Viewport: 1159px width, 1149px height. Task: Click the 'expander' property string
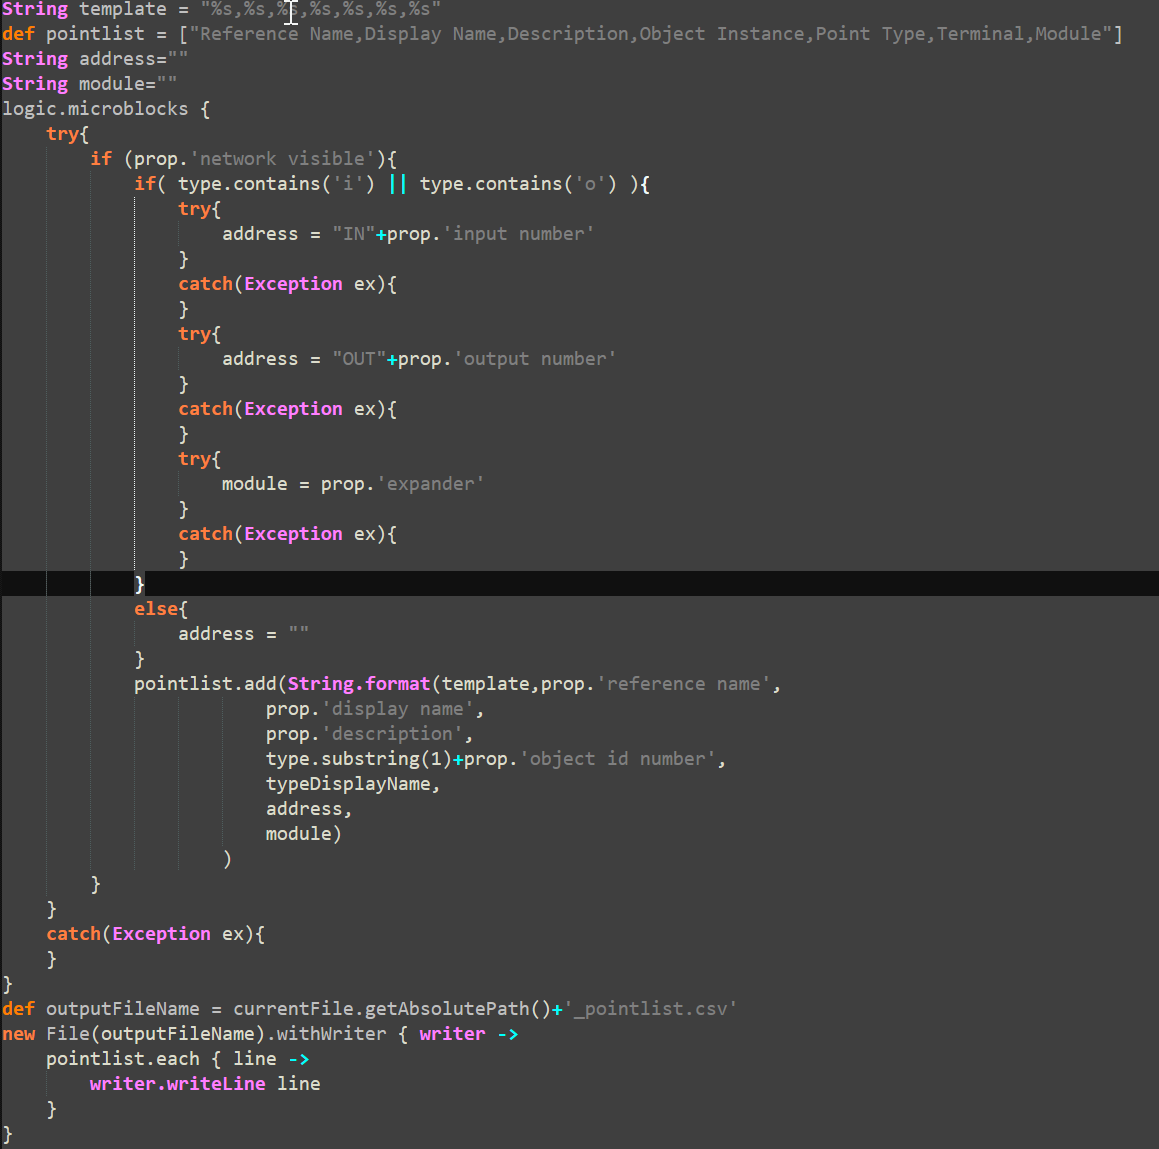coord(430,484)
